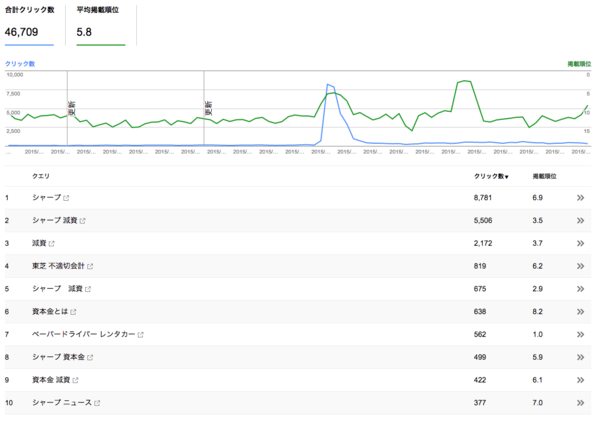Click the blue click-count peak on chart
Viewport: 600px width, 421px height.
click(x=328, y=85)
